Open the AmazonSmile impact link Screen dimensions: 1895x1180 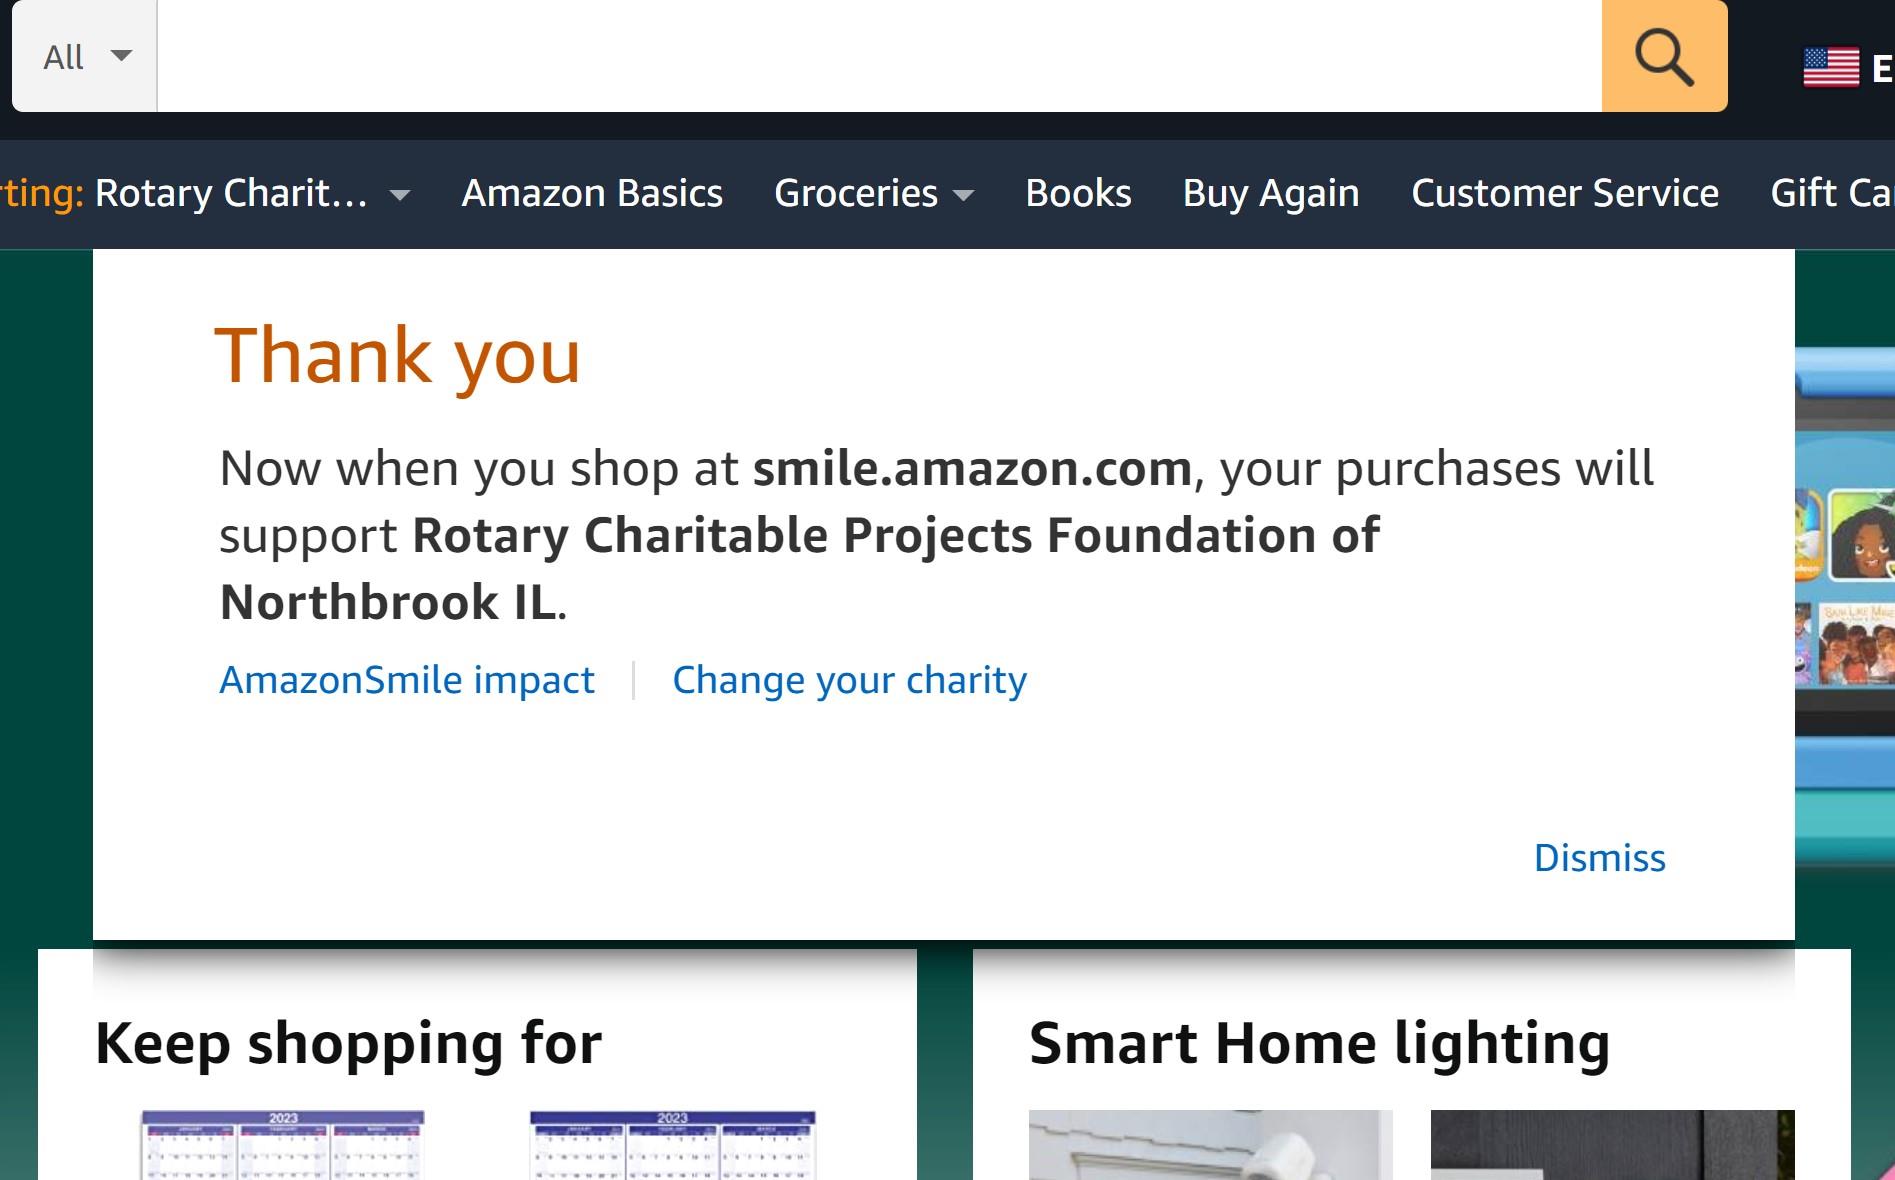click(x=407, y=680)
